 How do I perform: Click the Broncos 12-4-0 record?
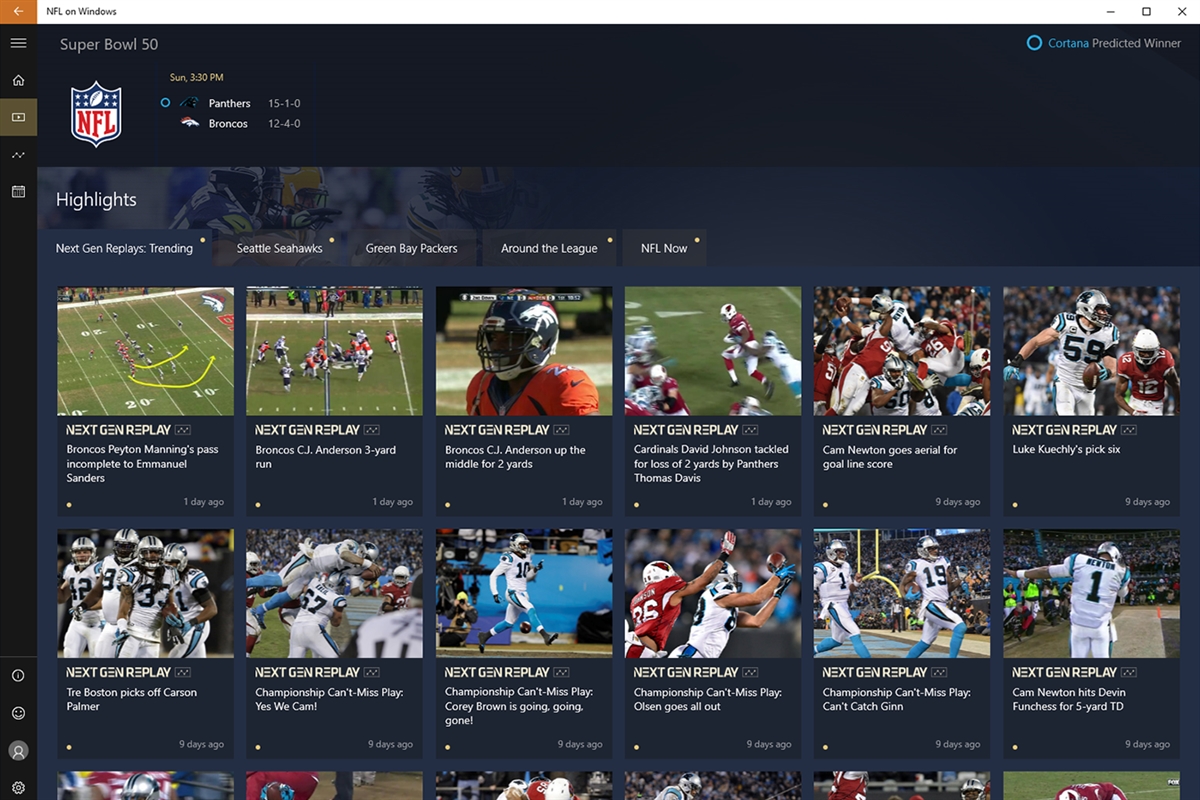(284, 123)
